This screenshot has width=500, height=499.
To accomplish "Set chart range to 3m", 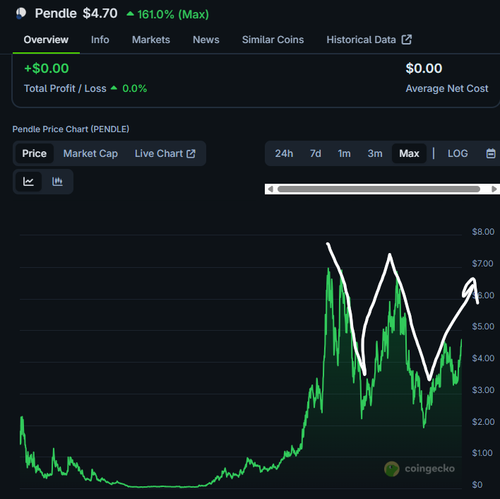I will click(x=375, y=153).
